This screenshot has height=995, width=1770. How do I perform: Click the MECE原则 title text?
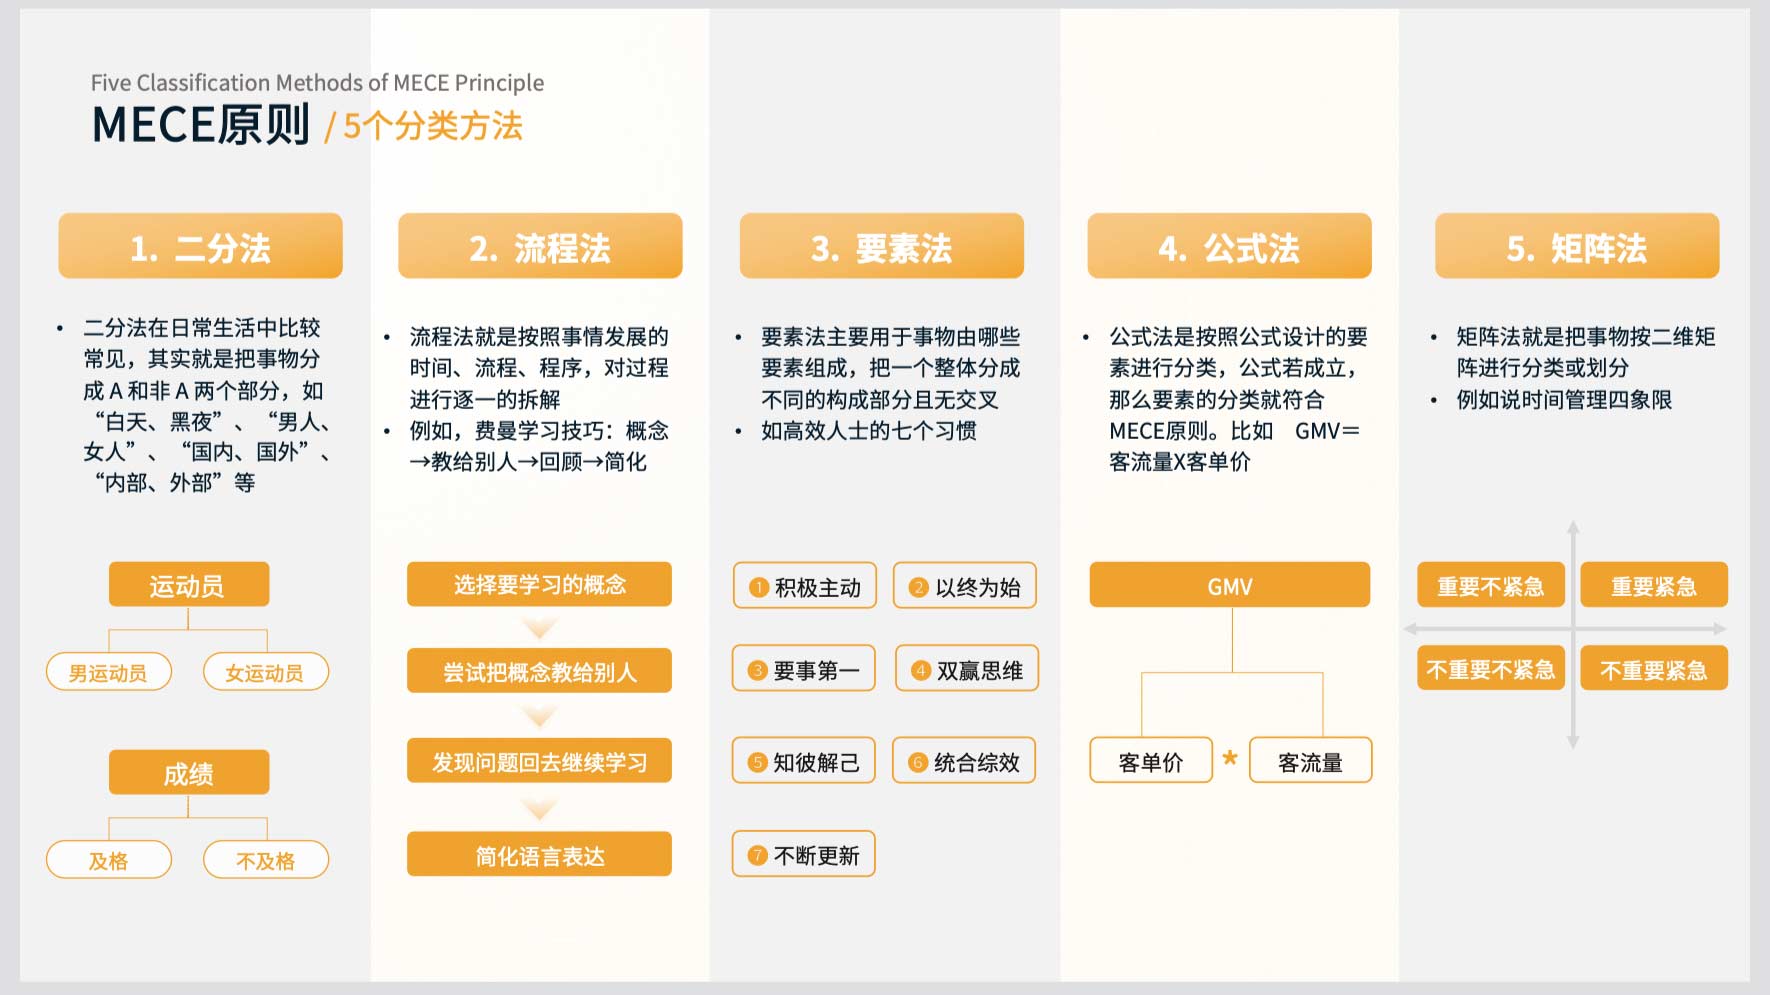tap(201, 126)
